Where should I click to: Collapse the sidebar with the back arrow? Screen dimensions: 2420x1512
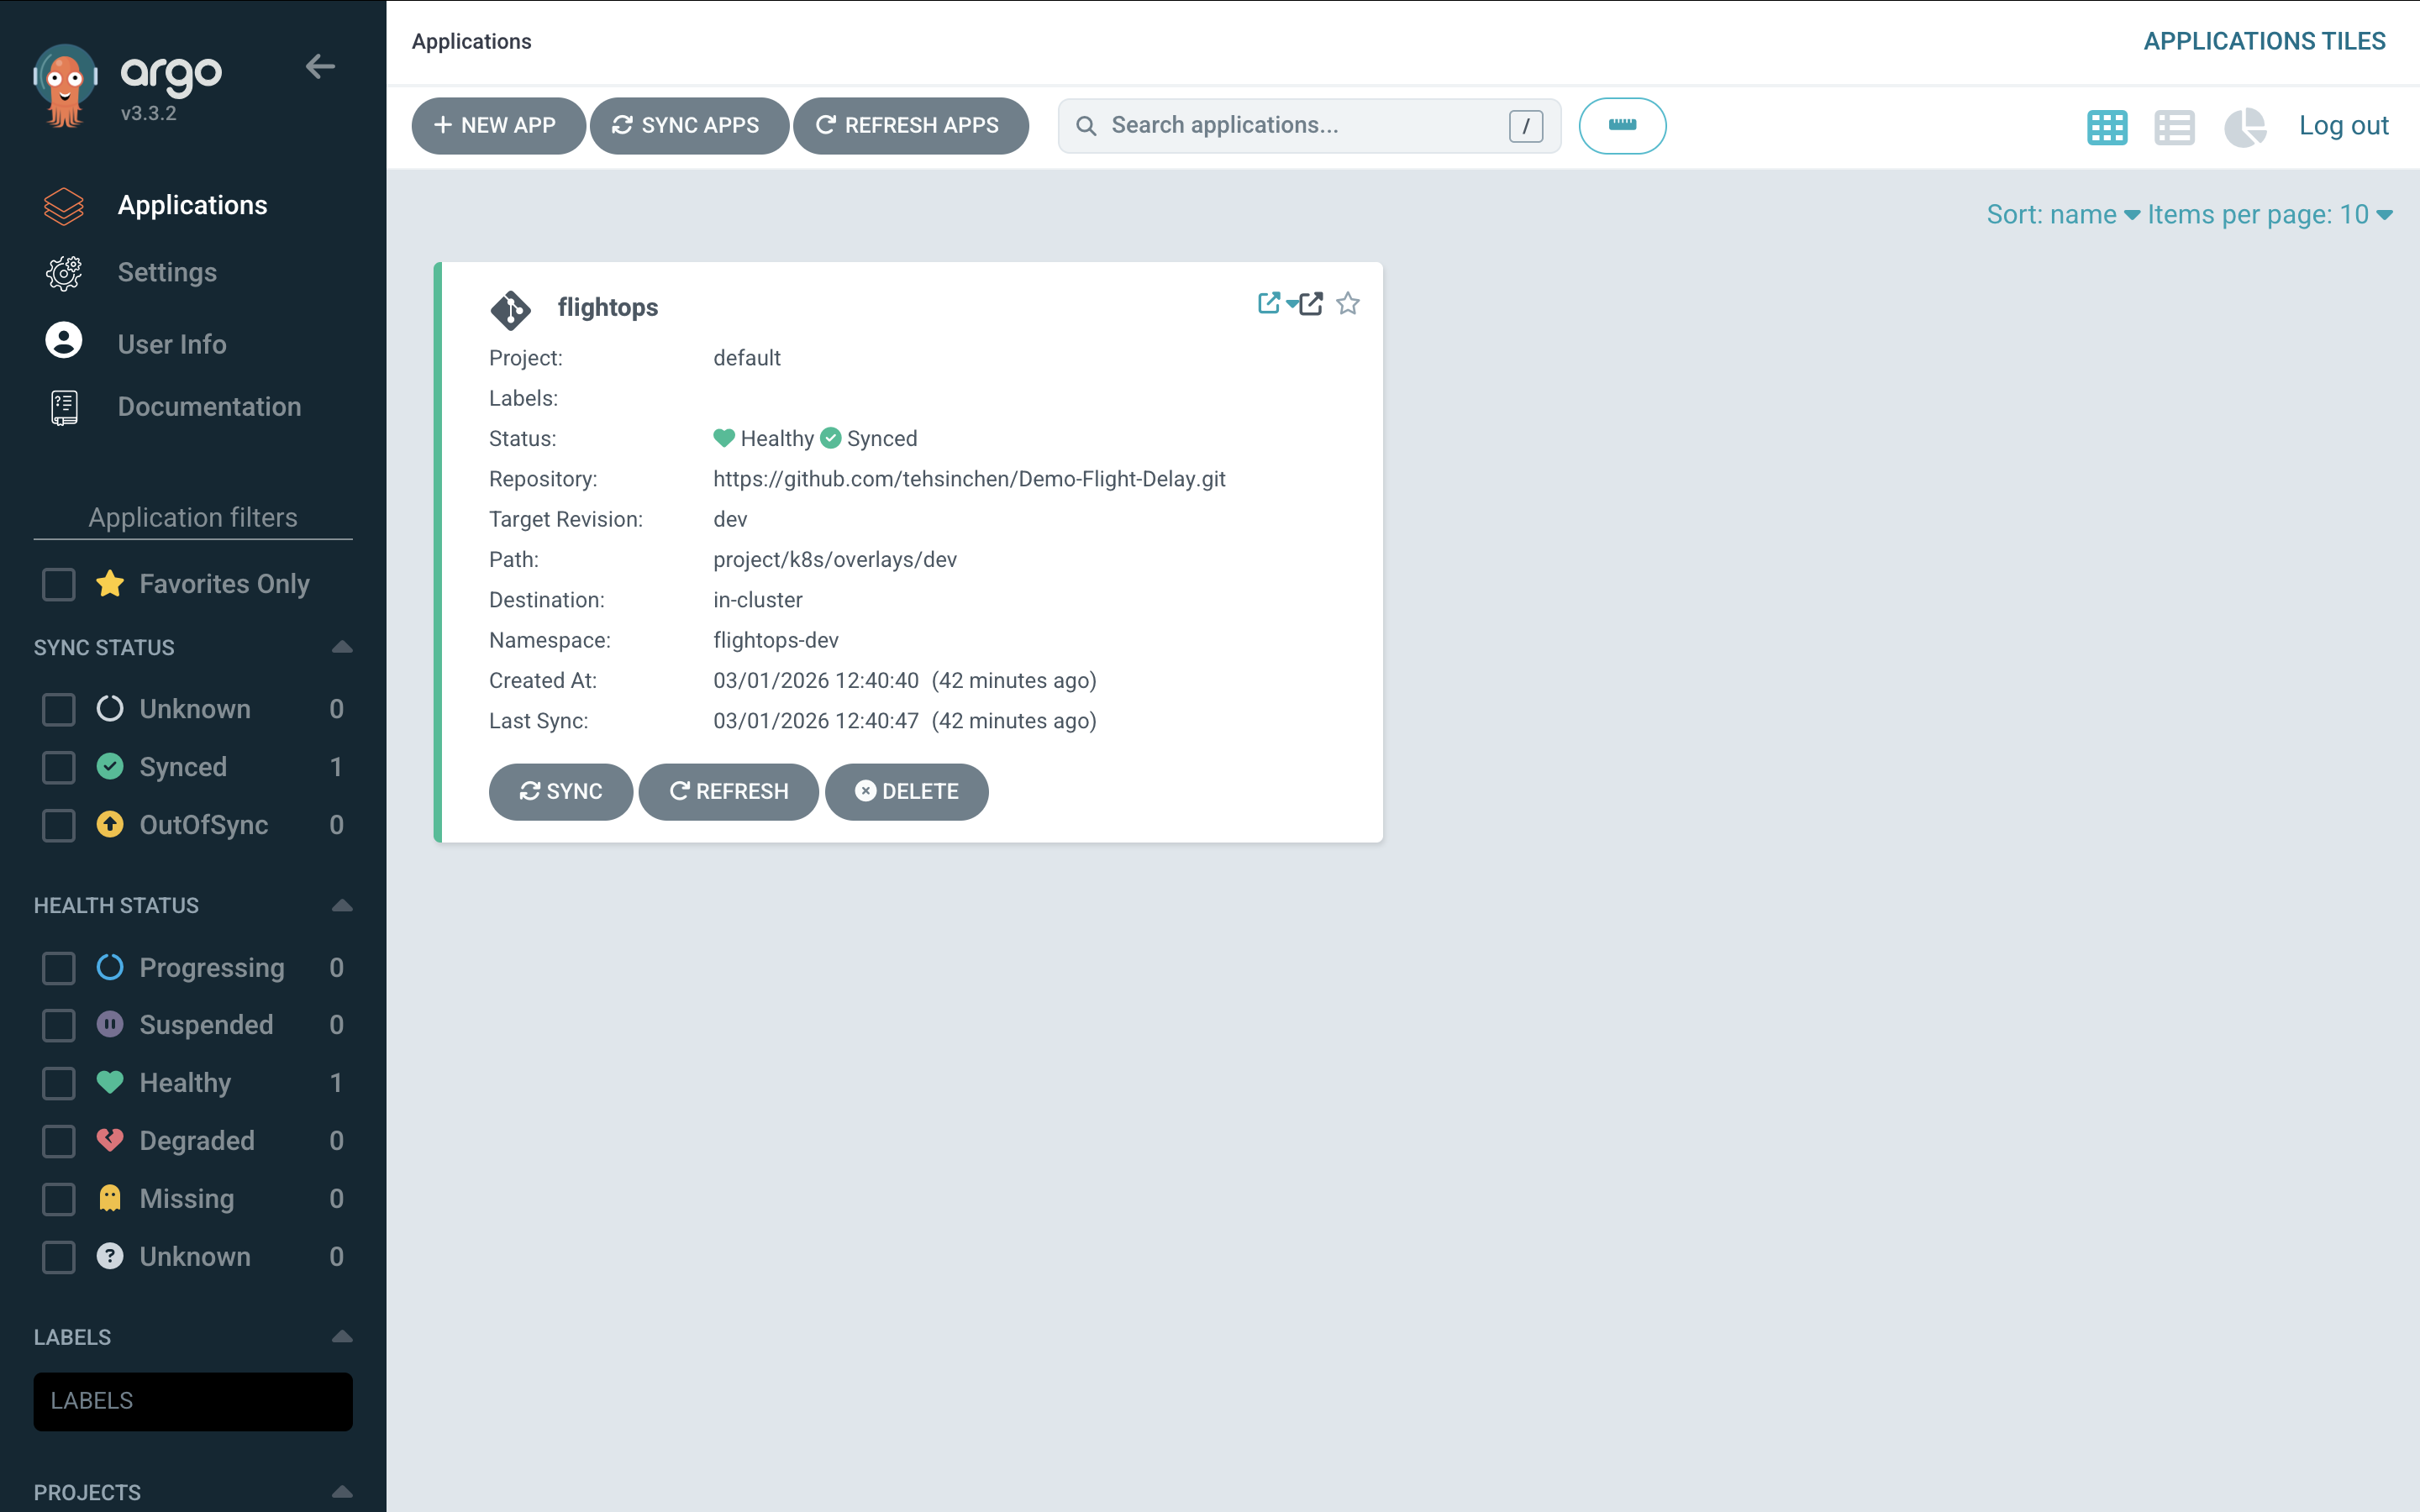[x=320, y=66]
